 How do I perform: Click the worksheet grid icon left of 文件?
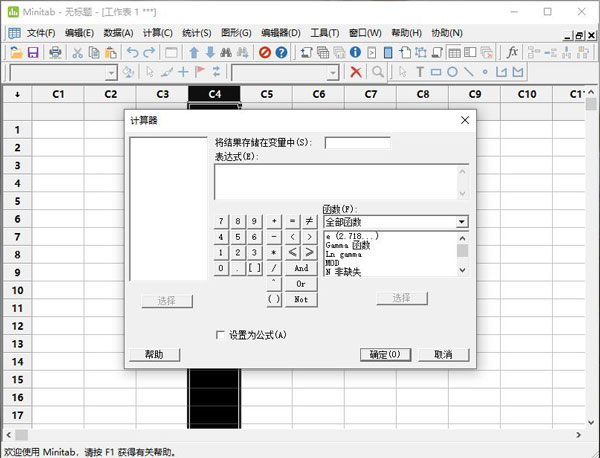[15, 33]
